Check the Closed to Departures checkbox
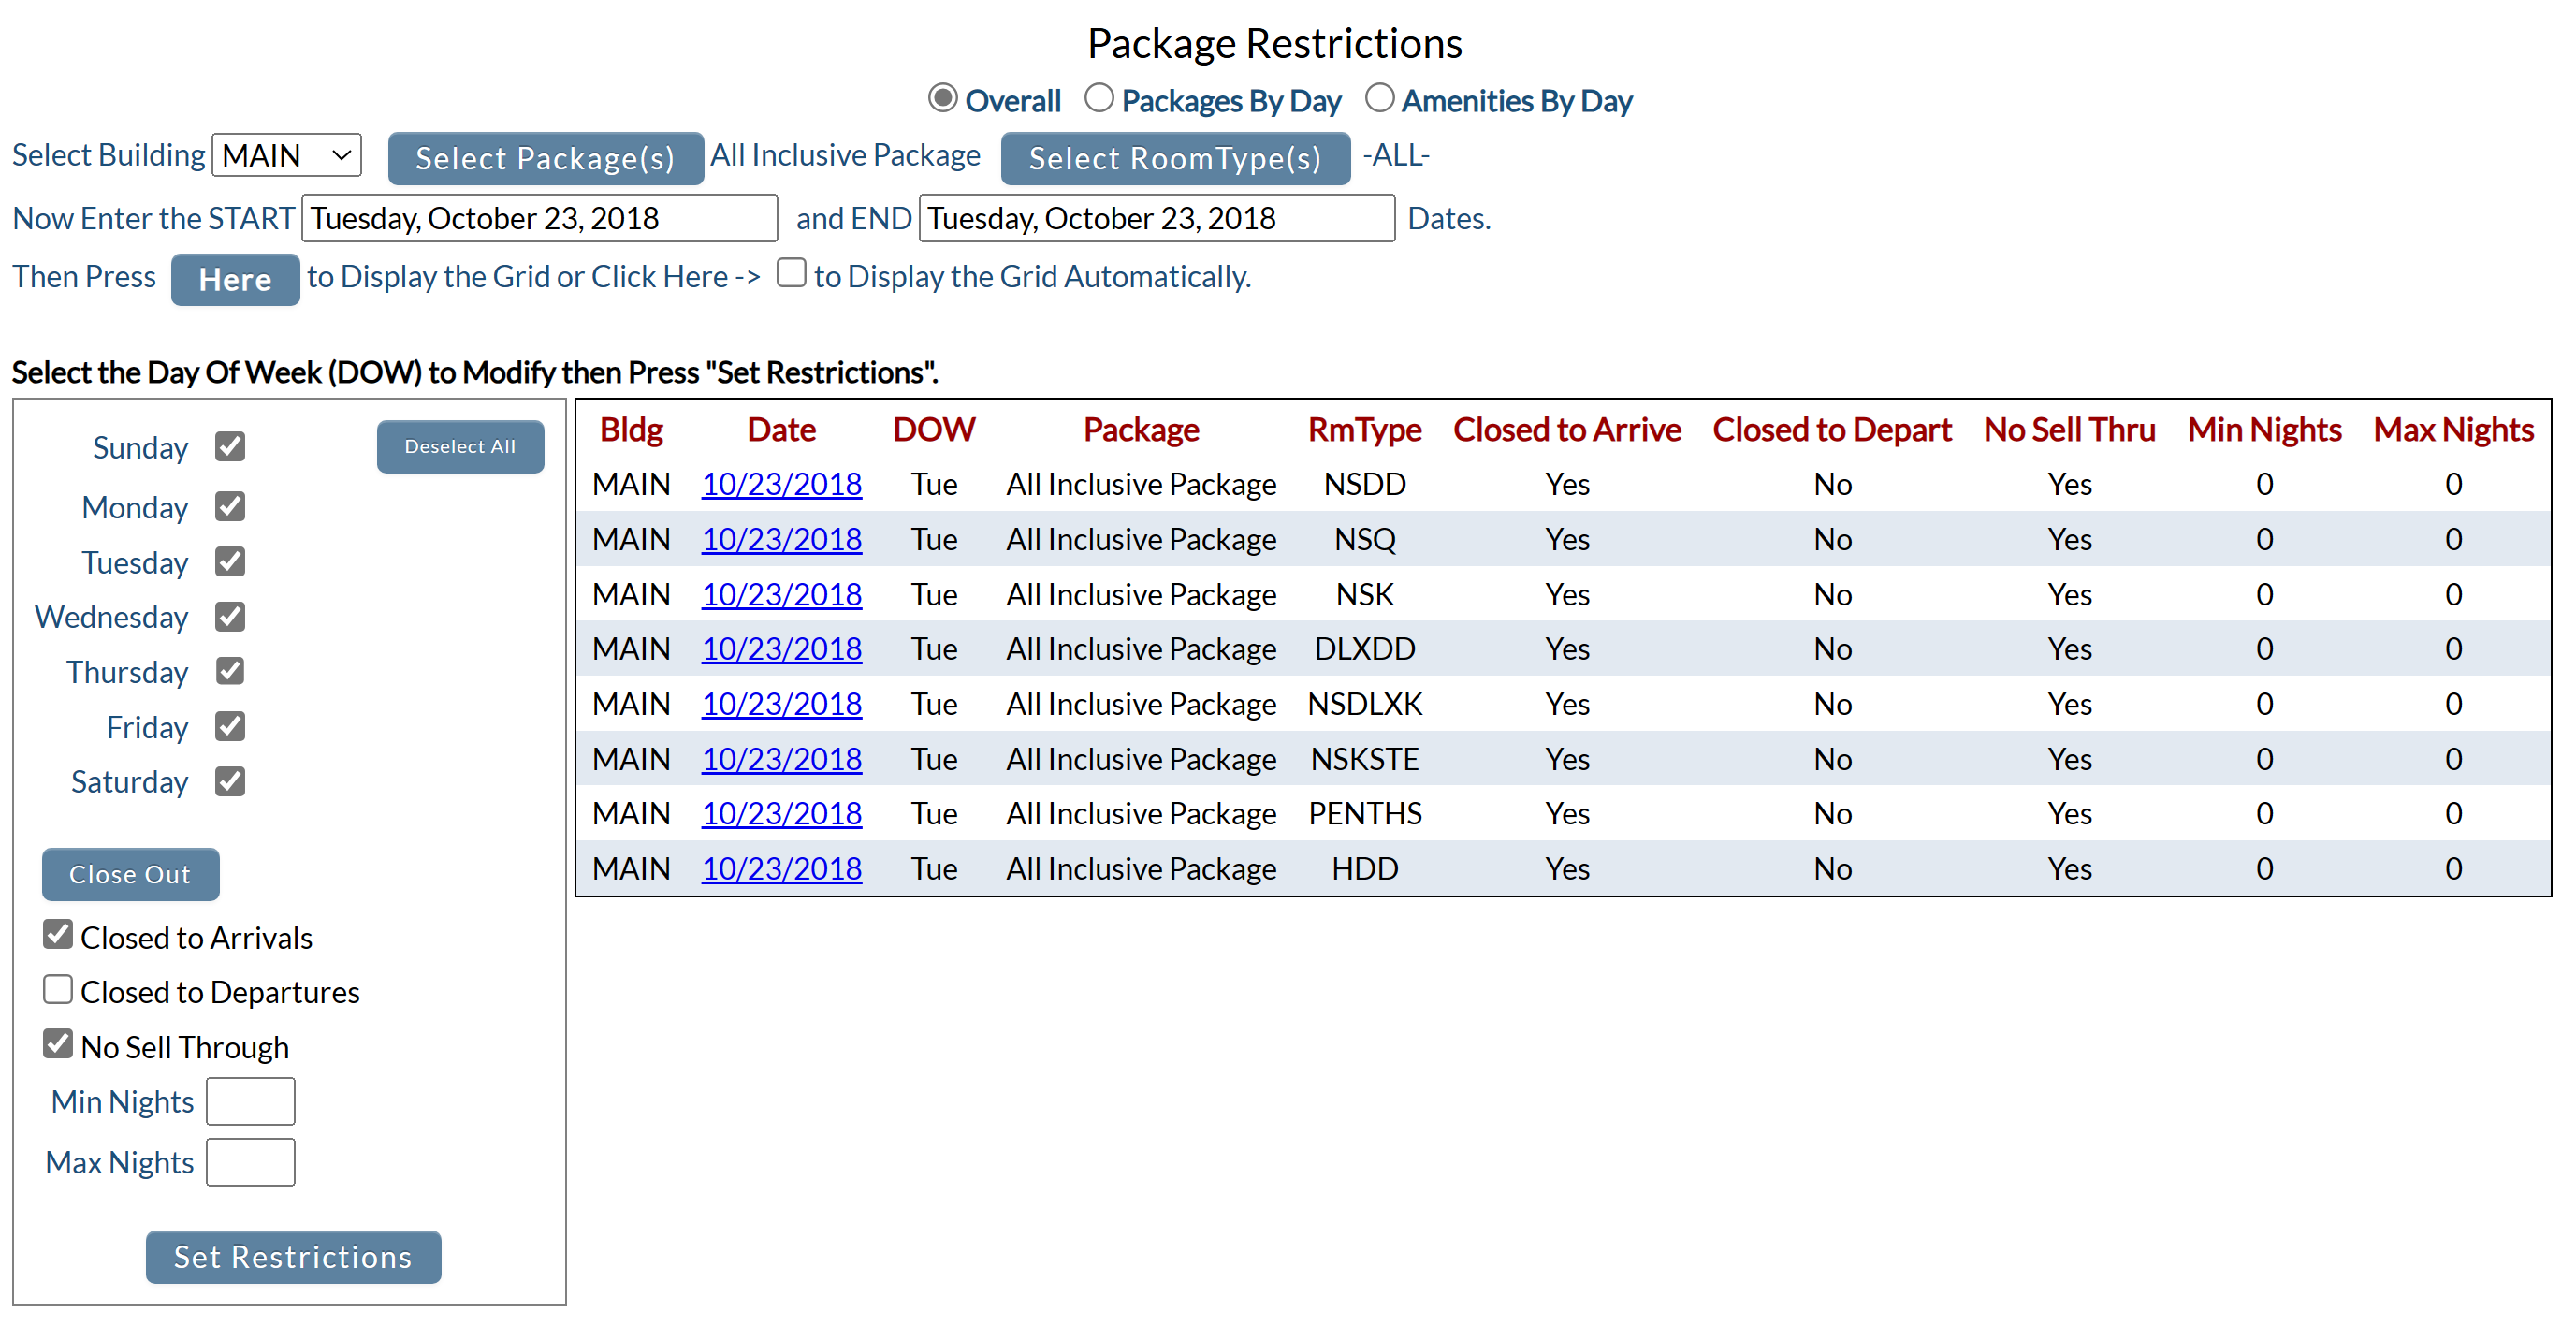Screen dimensions: 2576x1326 (x=58, y=990)
